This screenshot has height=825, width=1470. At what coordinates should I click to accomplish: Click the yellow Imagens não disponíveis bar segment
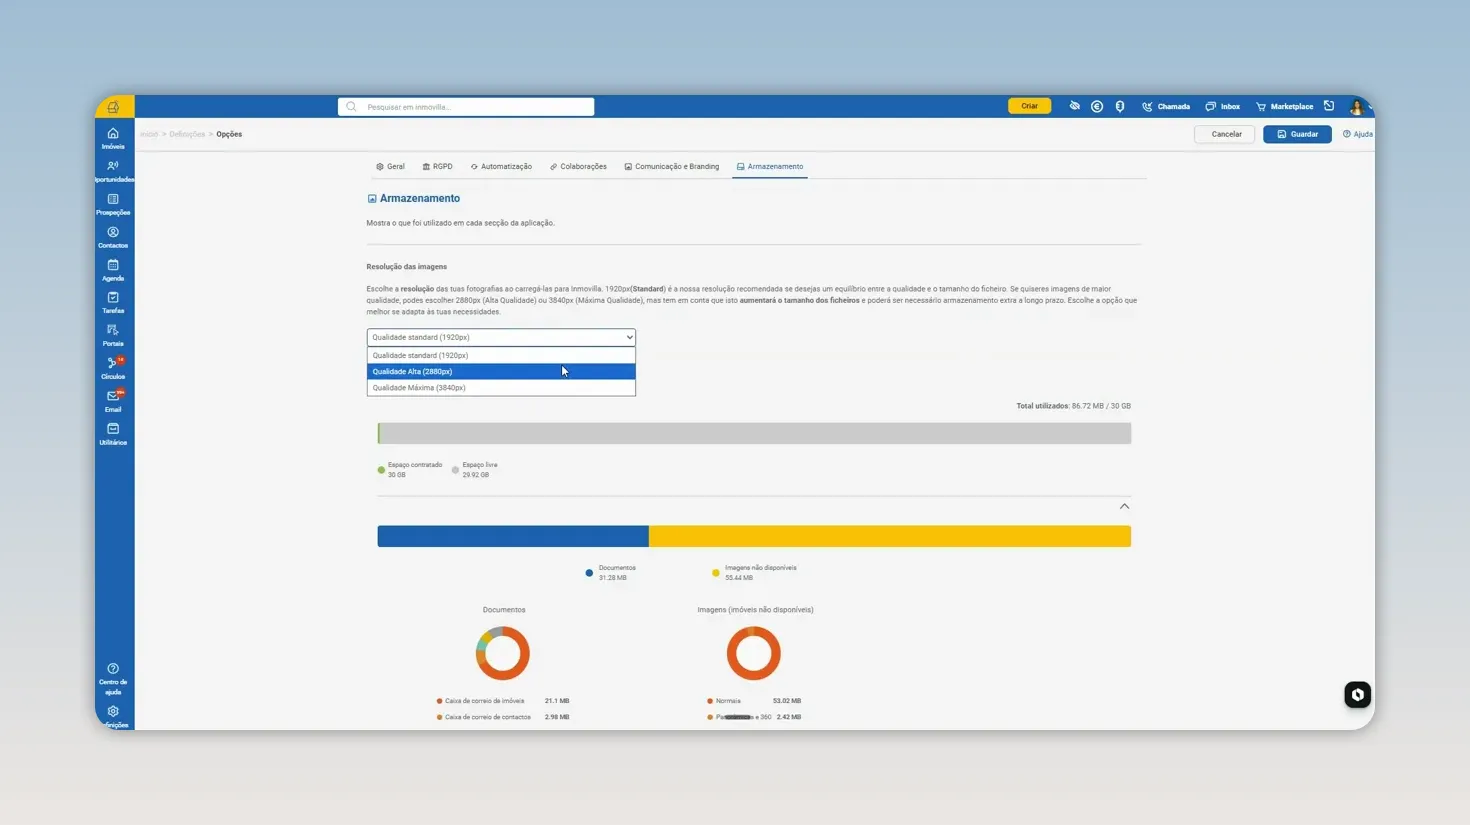[890, 536]
